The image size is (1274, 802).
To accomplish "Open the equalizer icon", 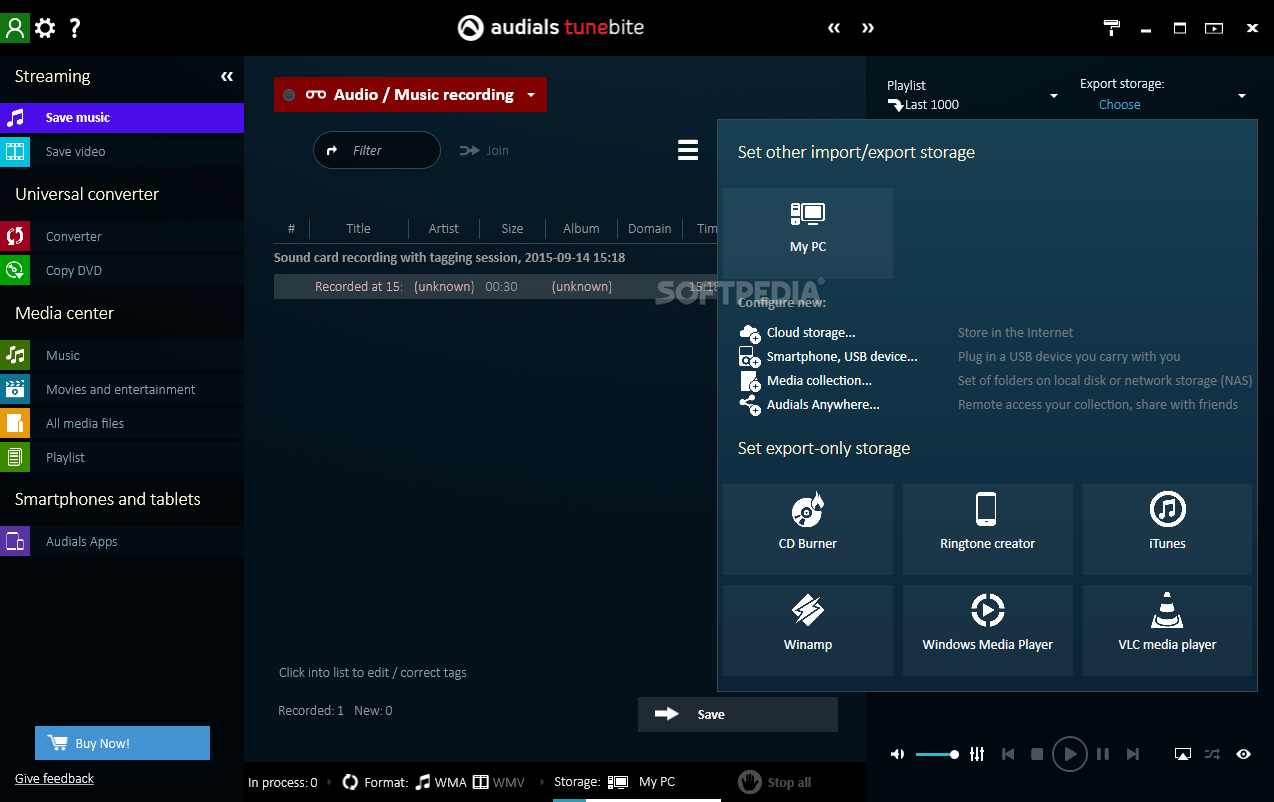I will [x=977, y=754].
